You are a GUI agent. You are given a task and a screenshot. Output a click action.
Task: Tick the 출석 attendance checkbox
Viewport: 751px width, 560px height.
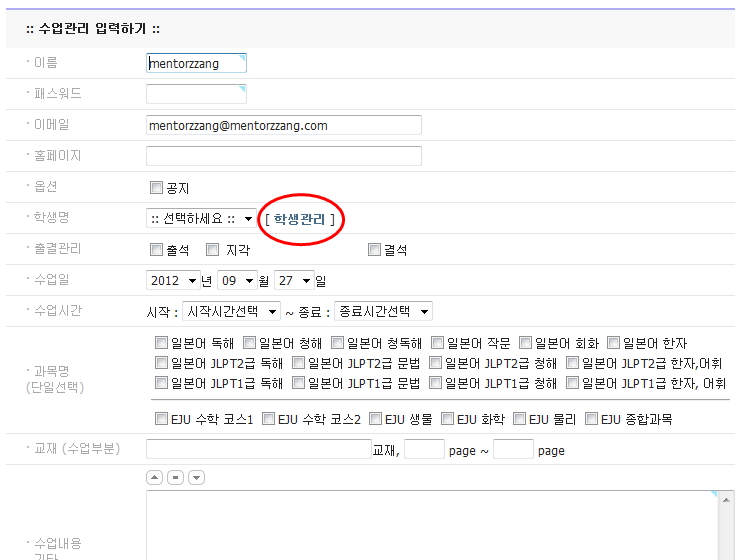(x=156, y=250)
